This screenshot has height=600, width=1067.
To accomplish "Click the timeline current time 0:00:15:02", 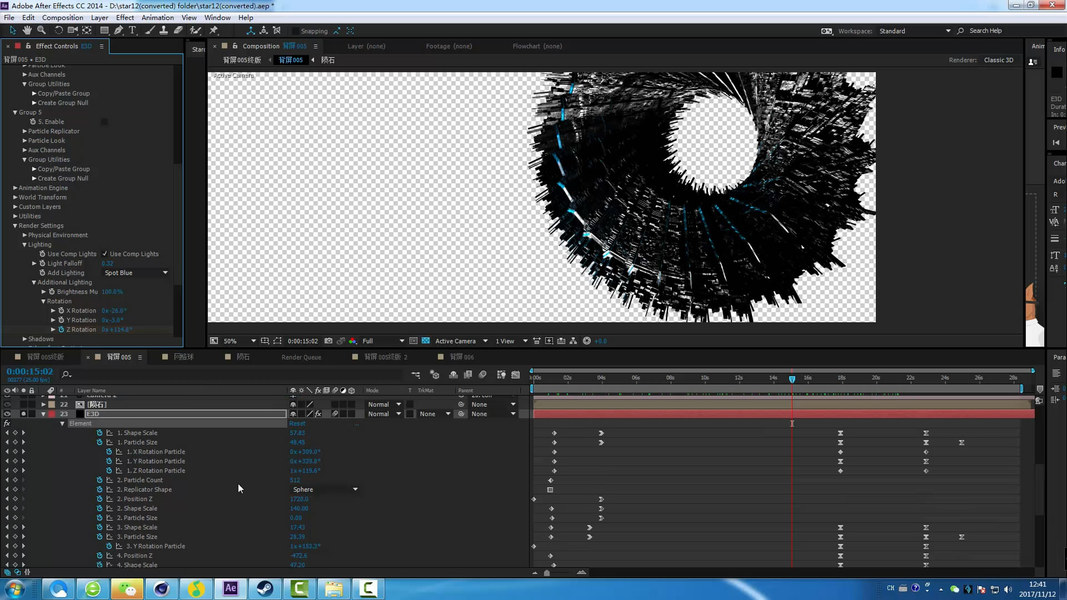I will (29, 371).
